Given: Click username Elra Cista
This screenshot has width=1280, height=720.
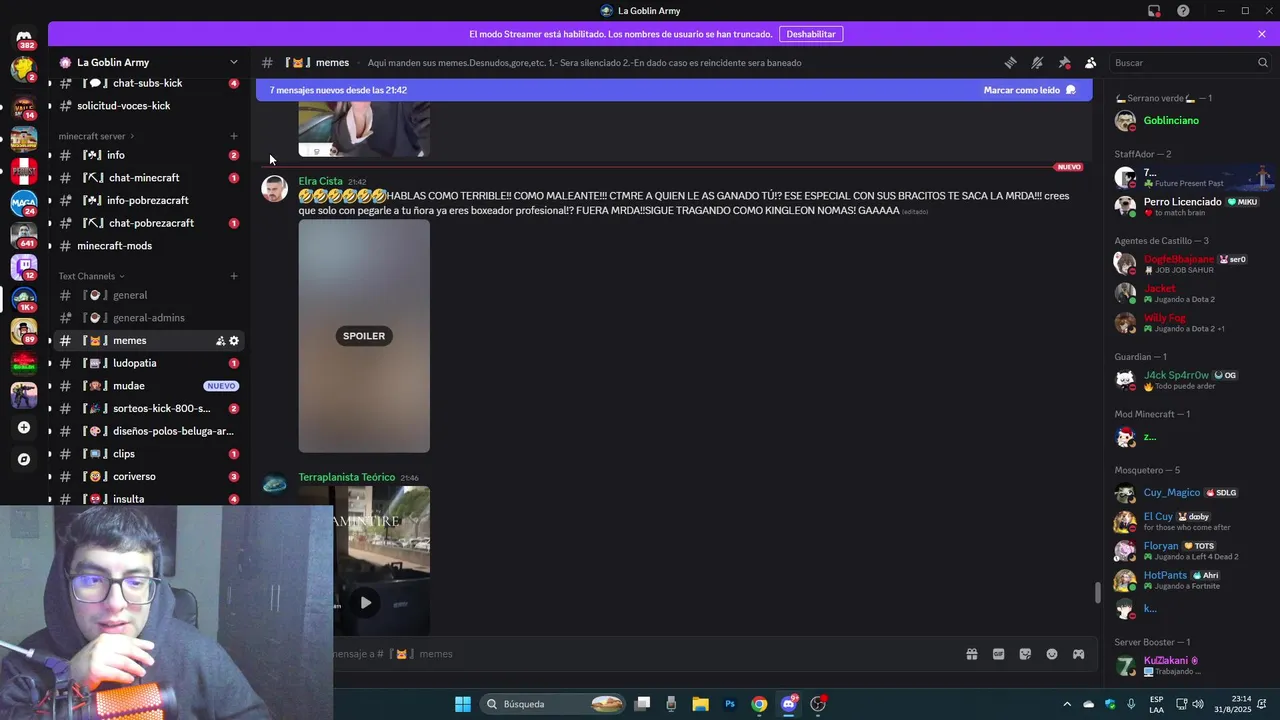Looking at the screenshot, I should pyautogui.click(x=320, y=181).
